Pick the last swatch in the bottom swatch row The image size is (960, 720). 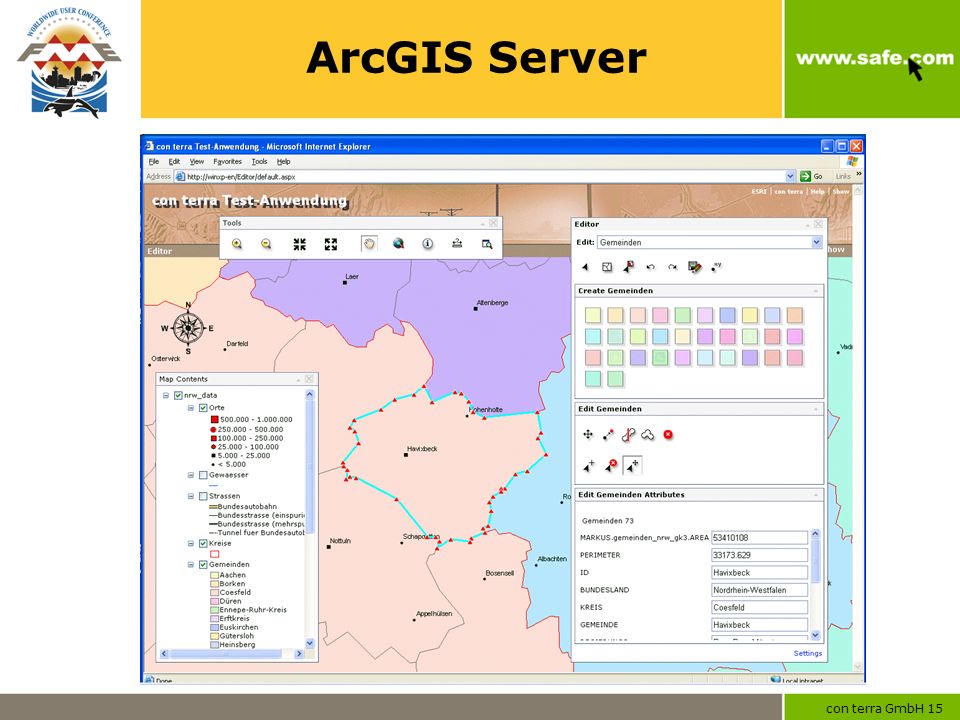[x=615, y=379]
